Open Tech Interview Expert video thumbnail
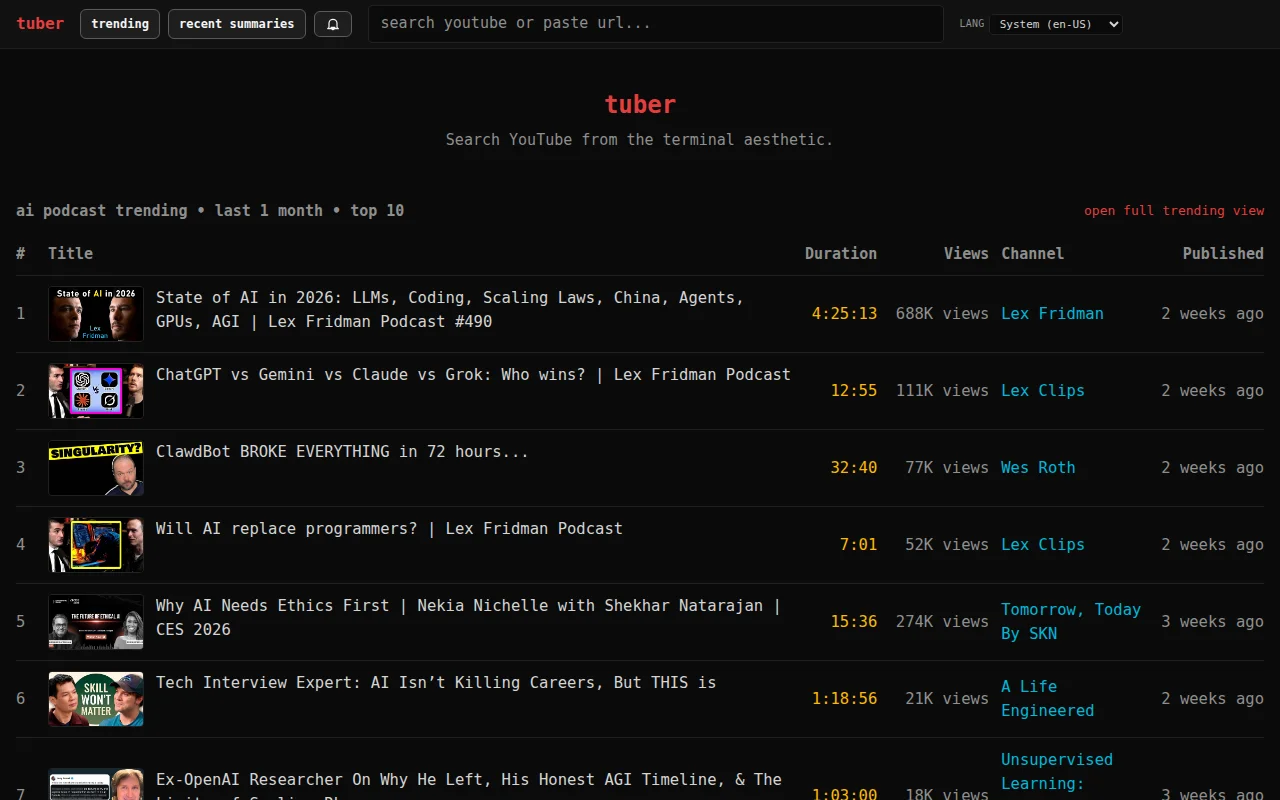Screen dimensions: 1280x800 [96, 699]
